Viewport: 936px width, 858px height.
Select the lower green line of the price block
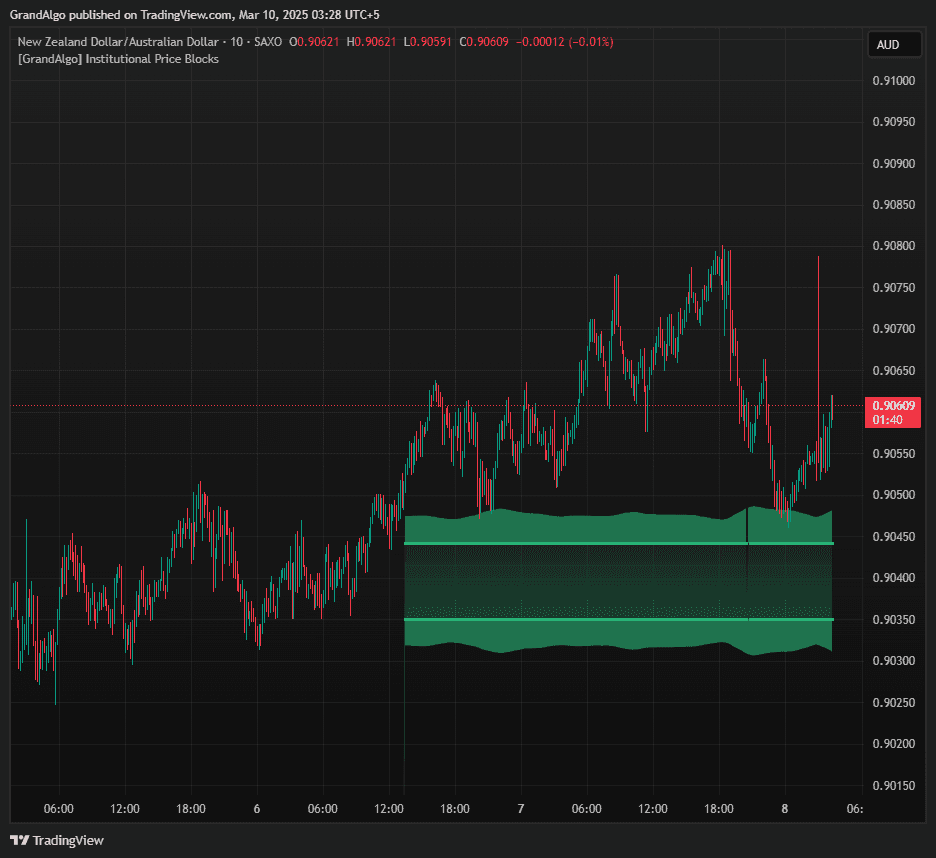point(600,620)
